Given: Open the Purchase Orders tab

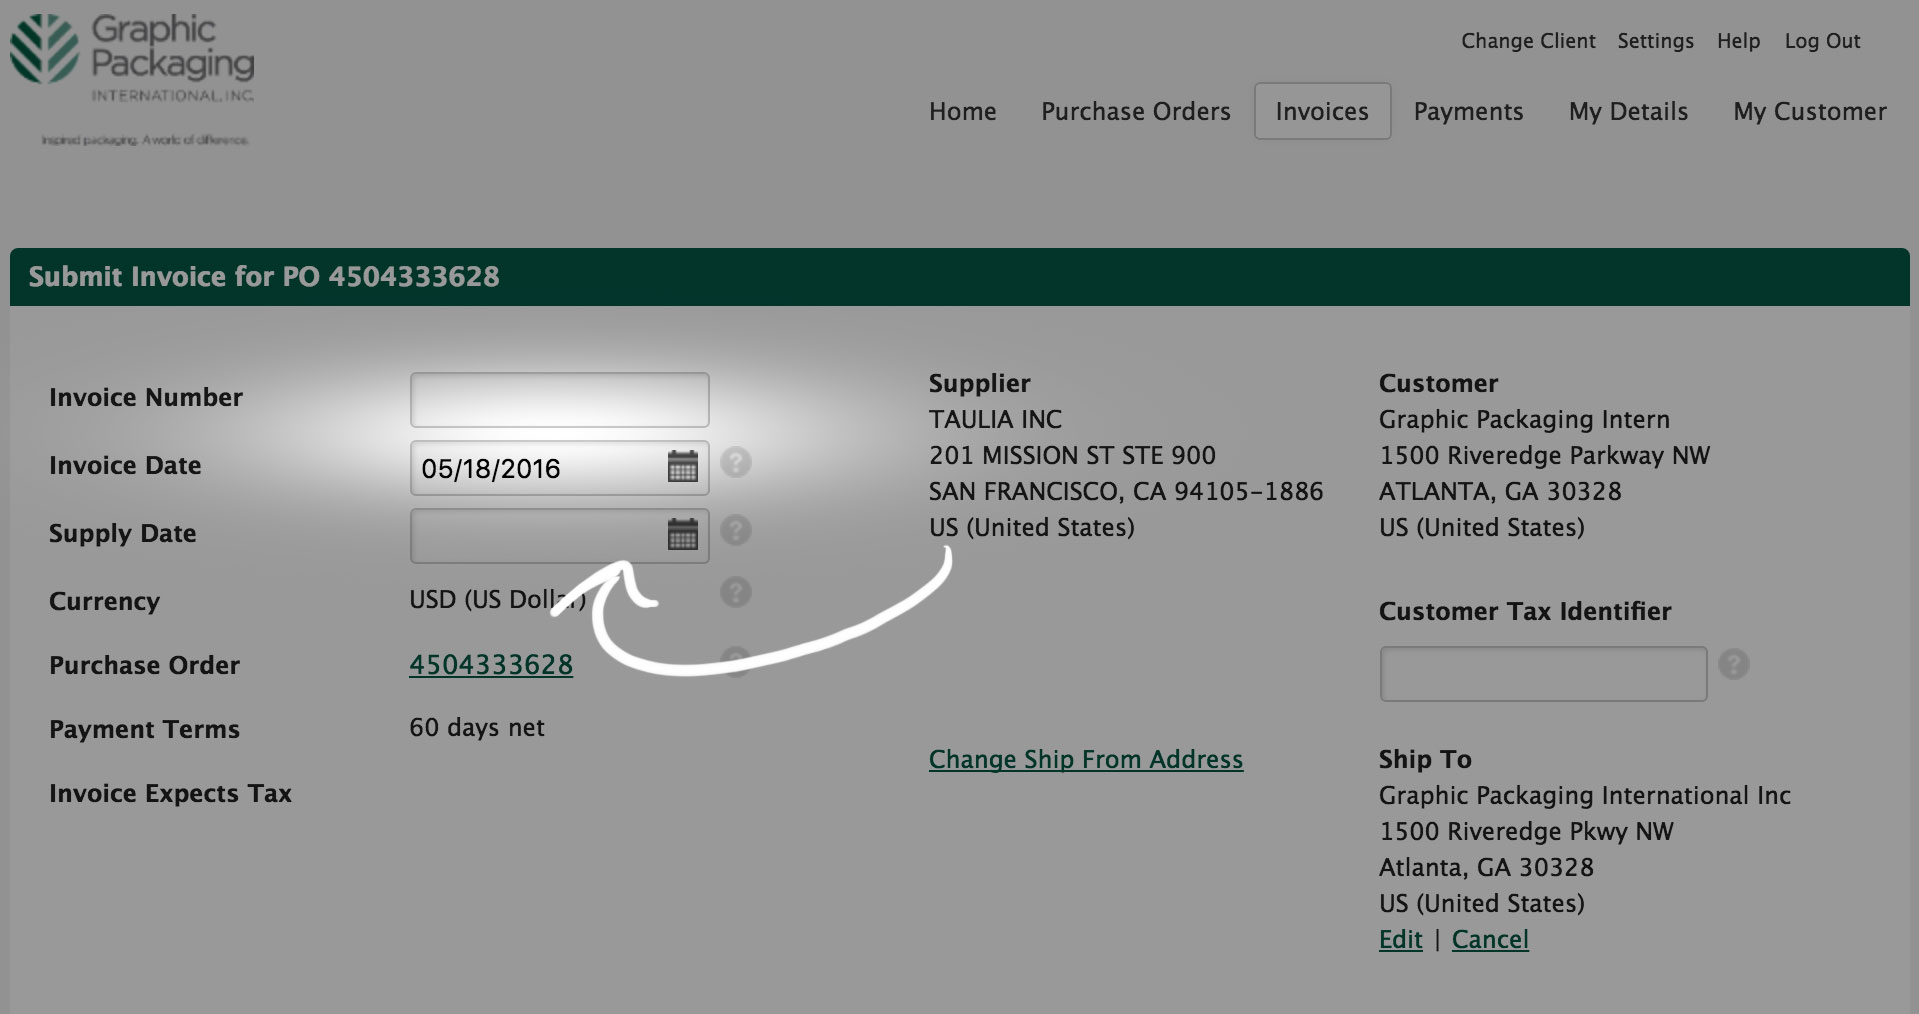Looking at the screenshot, I should [x=1136, y=111].
